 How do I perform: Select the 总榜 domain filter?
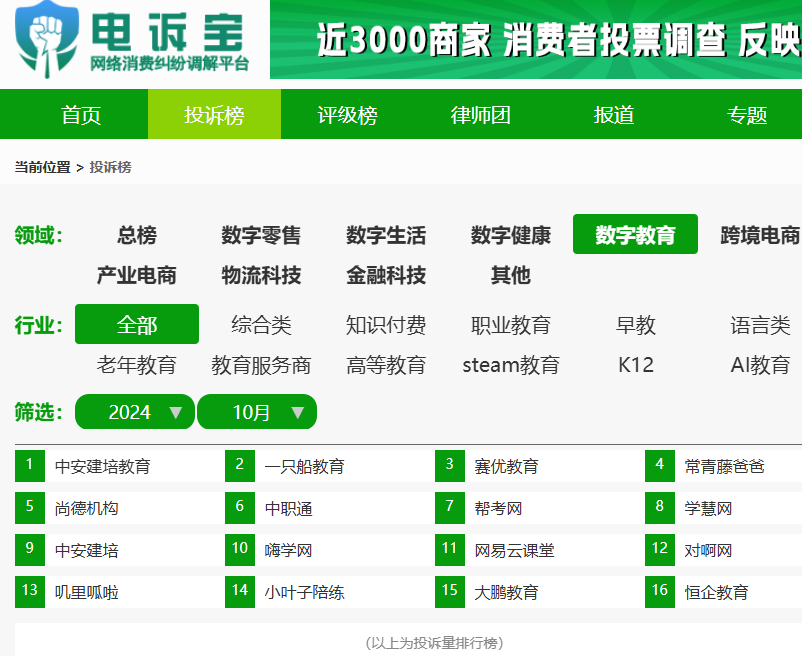137,235
